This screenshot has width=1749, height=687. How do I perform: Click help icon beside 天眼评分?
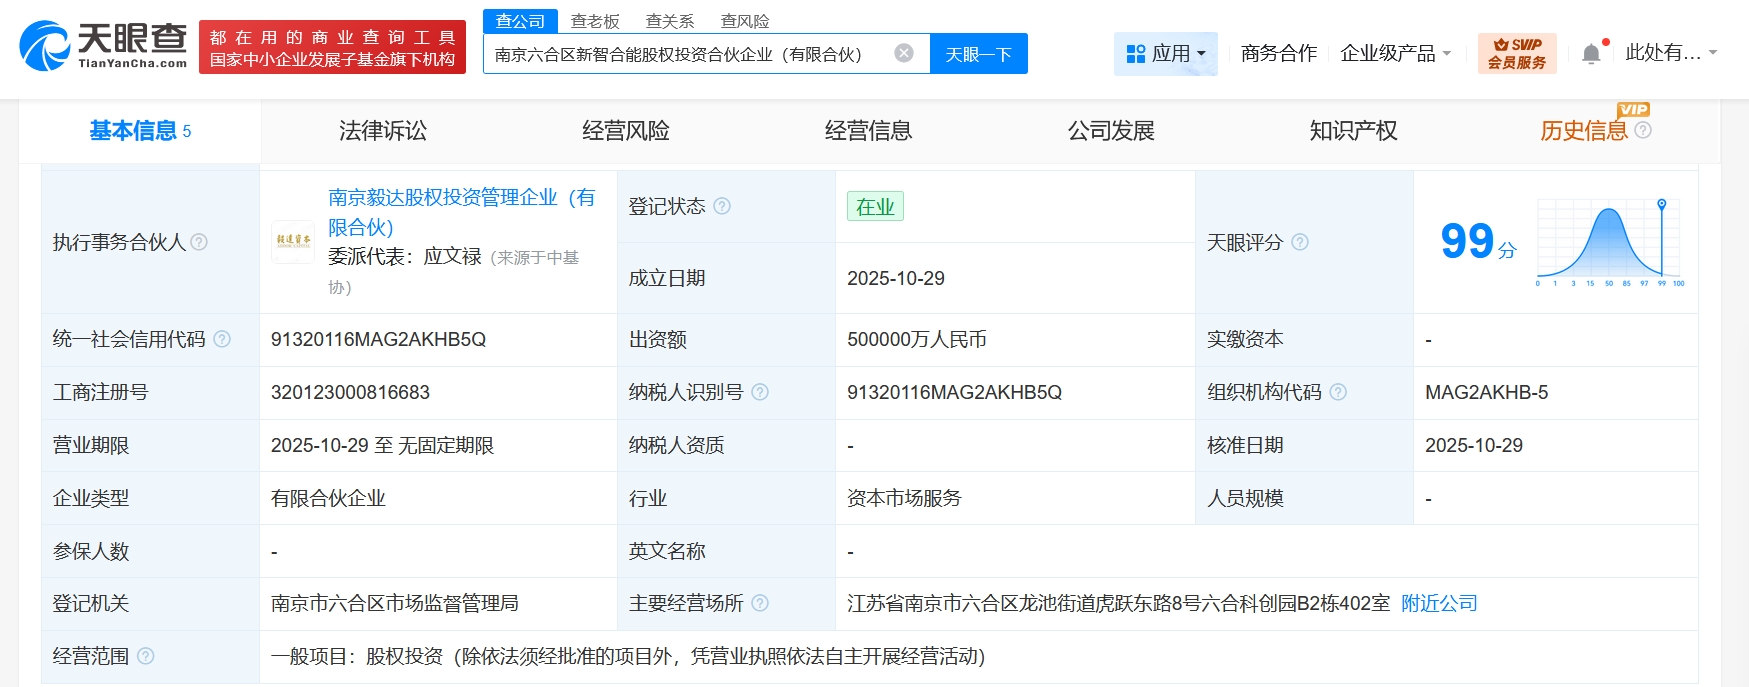pos(1300,242)
